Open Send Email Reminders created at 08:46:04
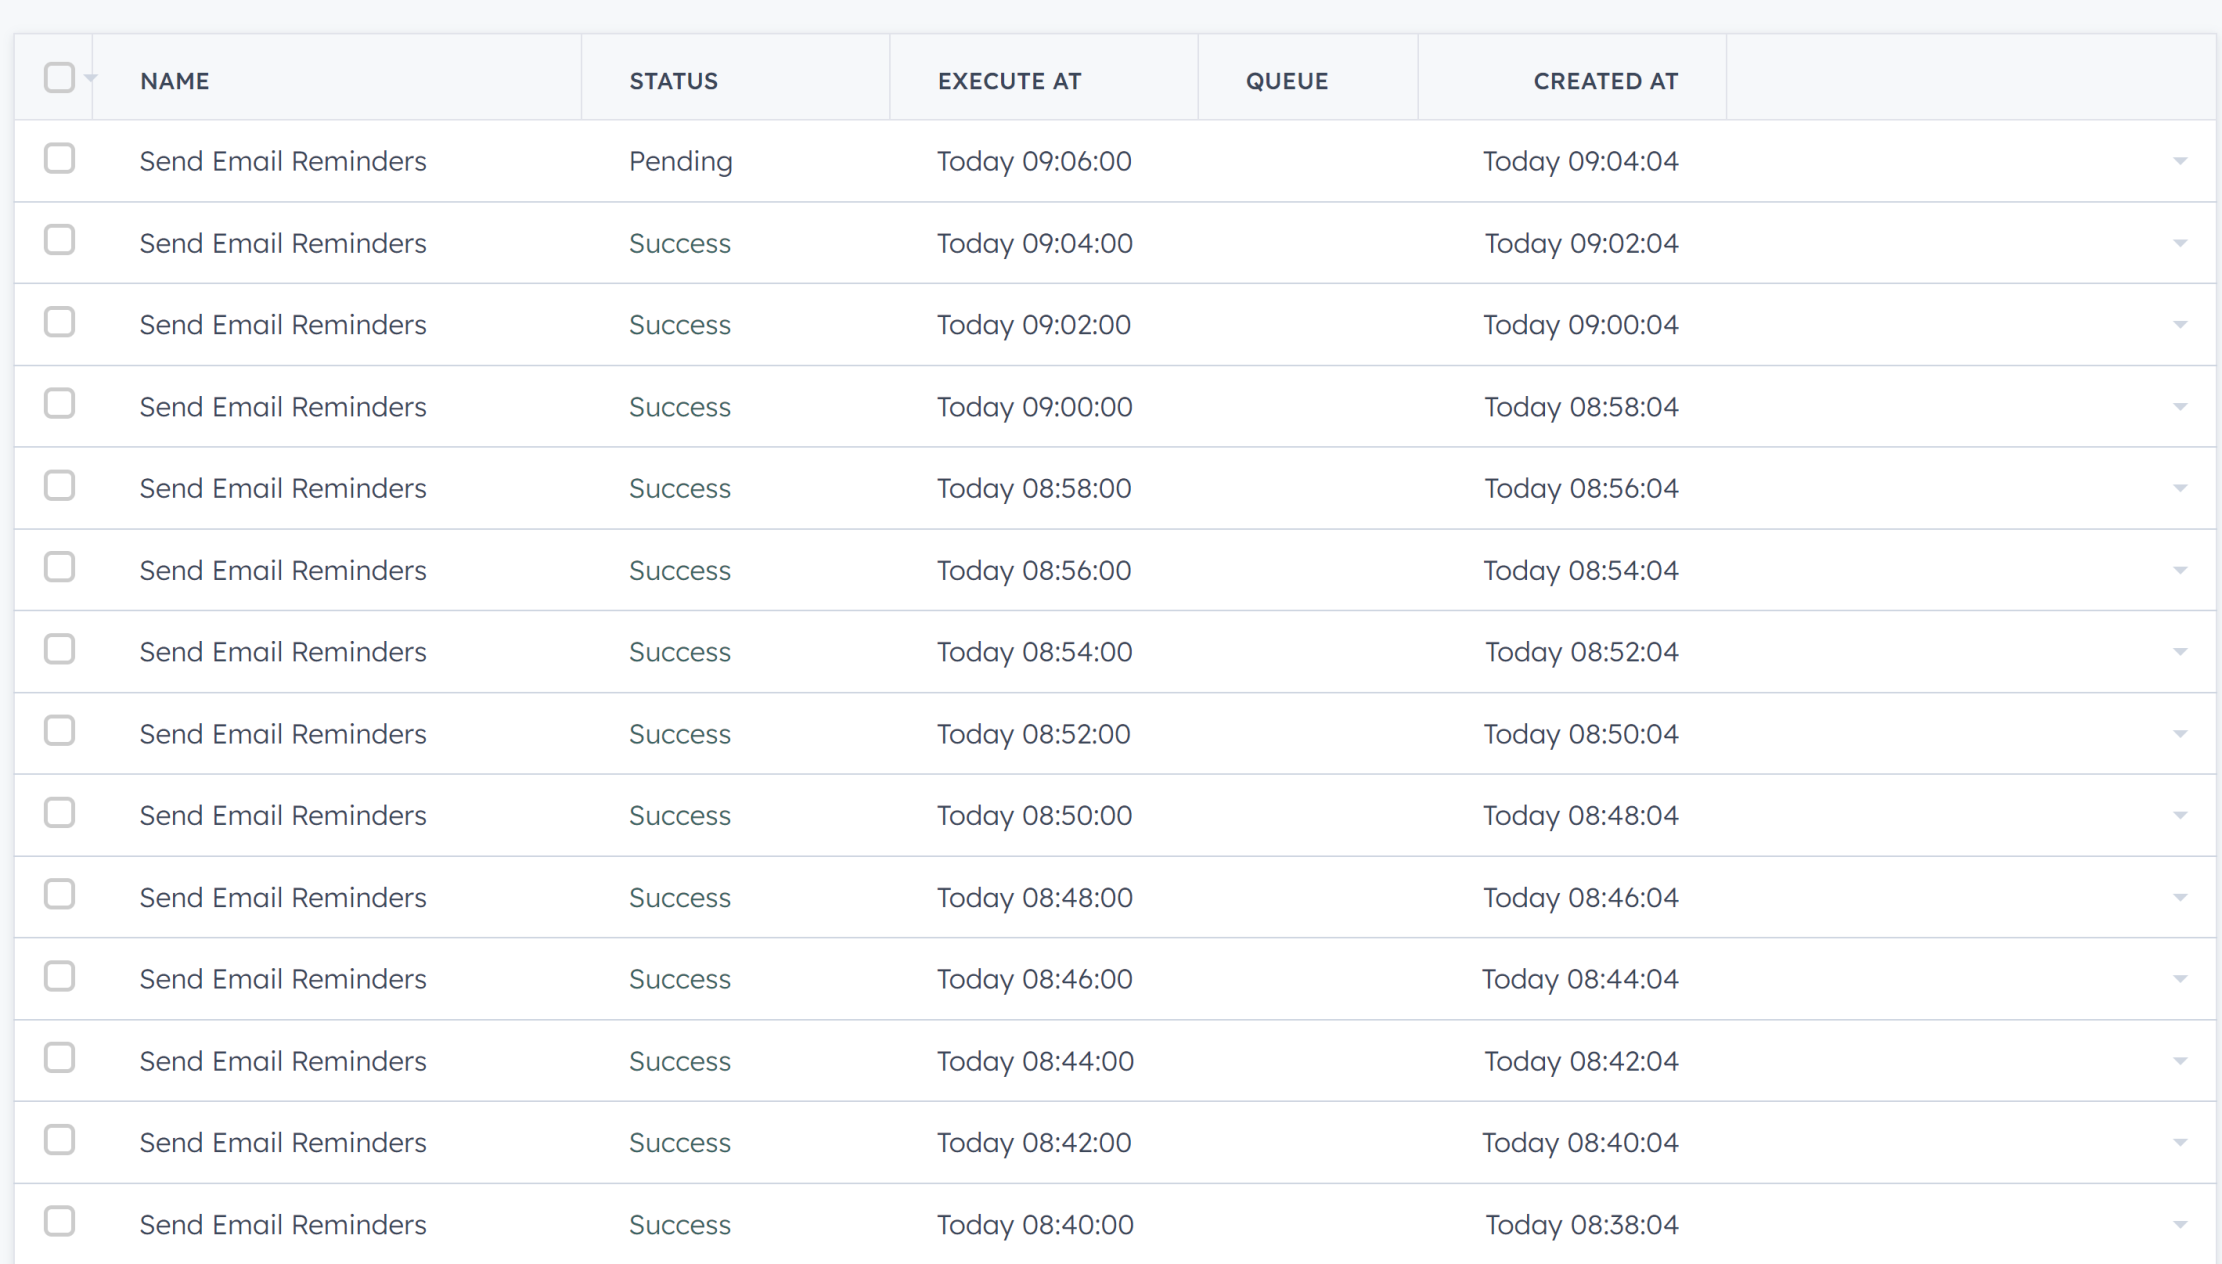The width and height of the screenshot is (2222, 1264). [283, 897]
